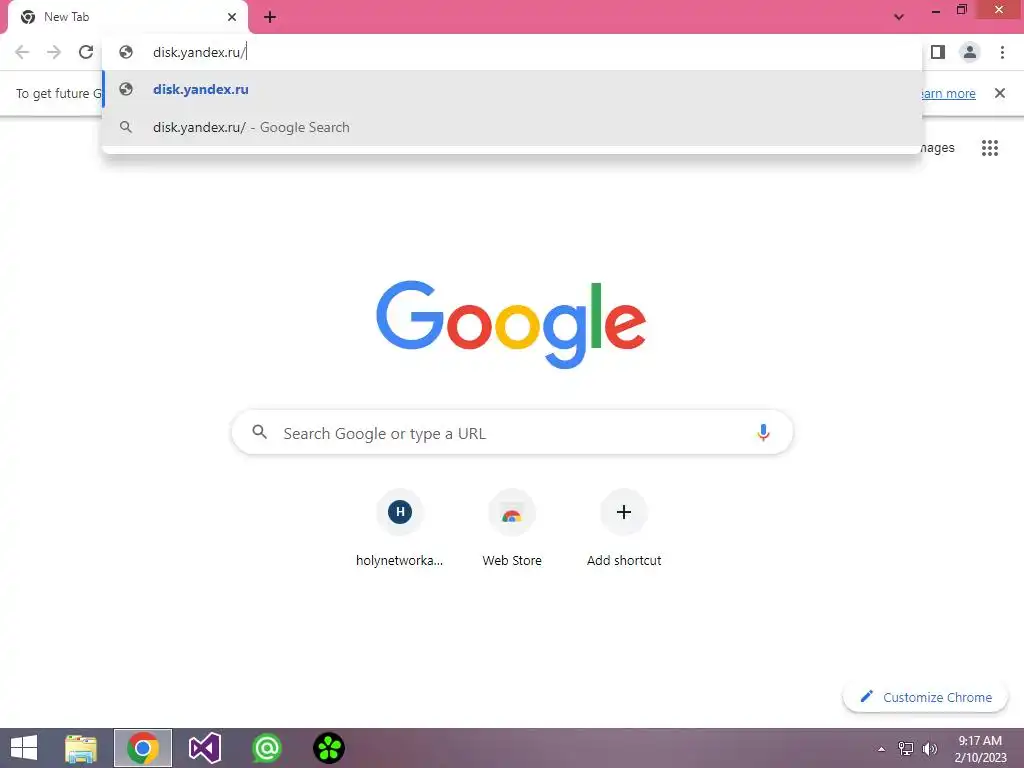Close the New Tab tab

point(232,17)
